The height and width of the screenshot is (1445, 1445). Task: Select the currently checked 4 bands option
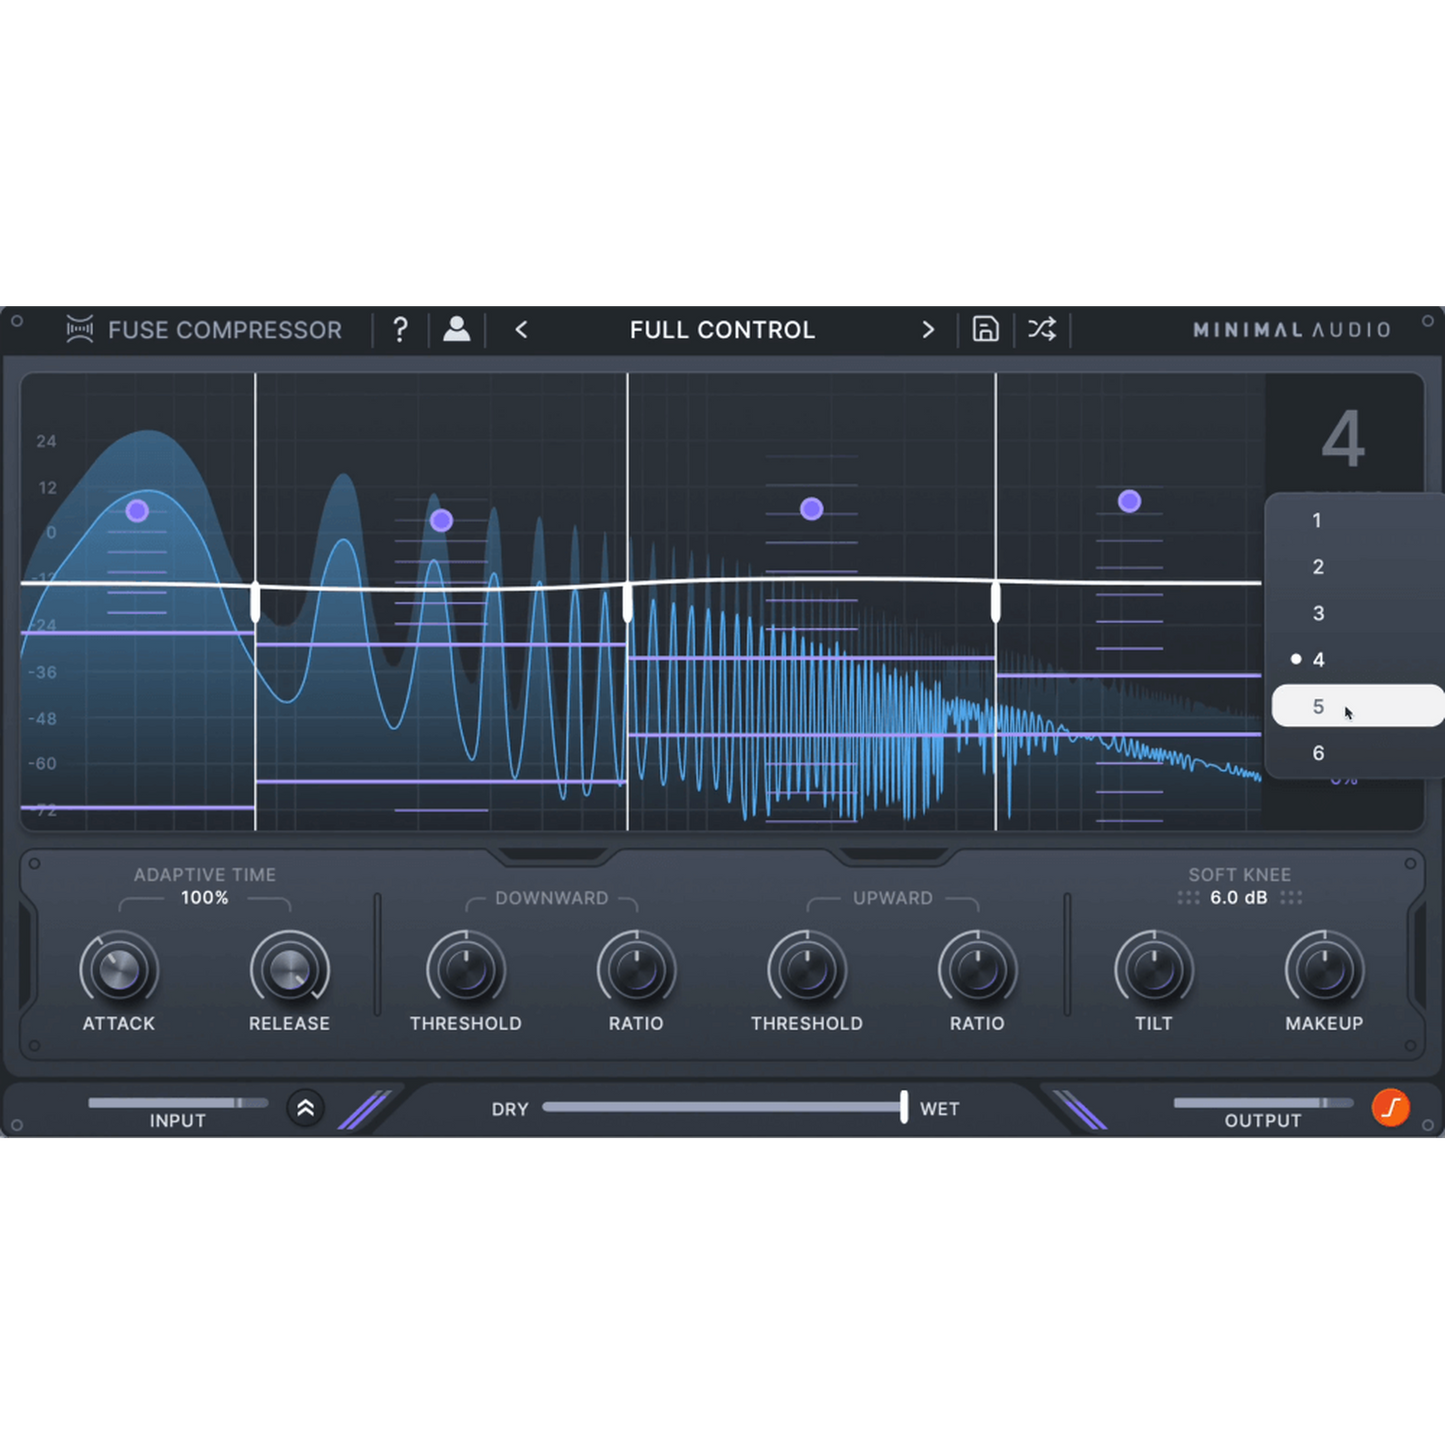click(1318, 660)
